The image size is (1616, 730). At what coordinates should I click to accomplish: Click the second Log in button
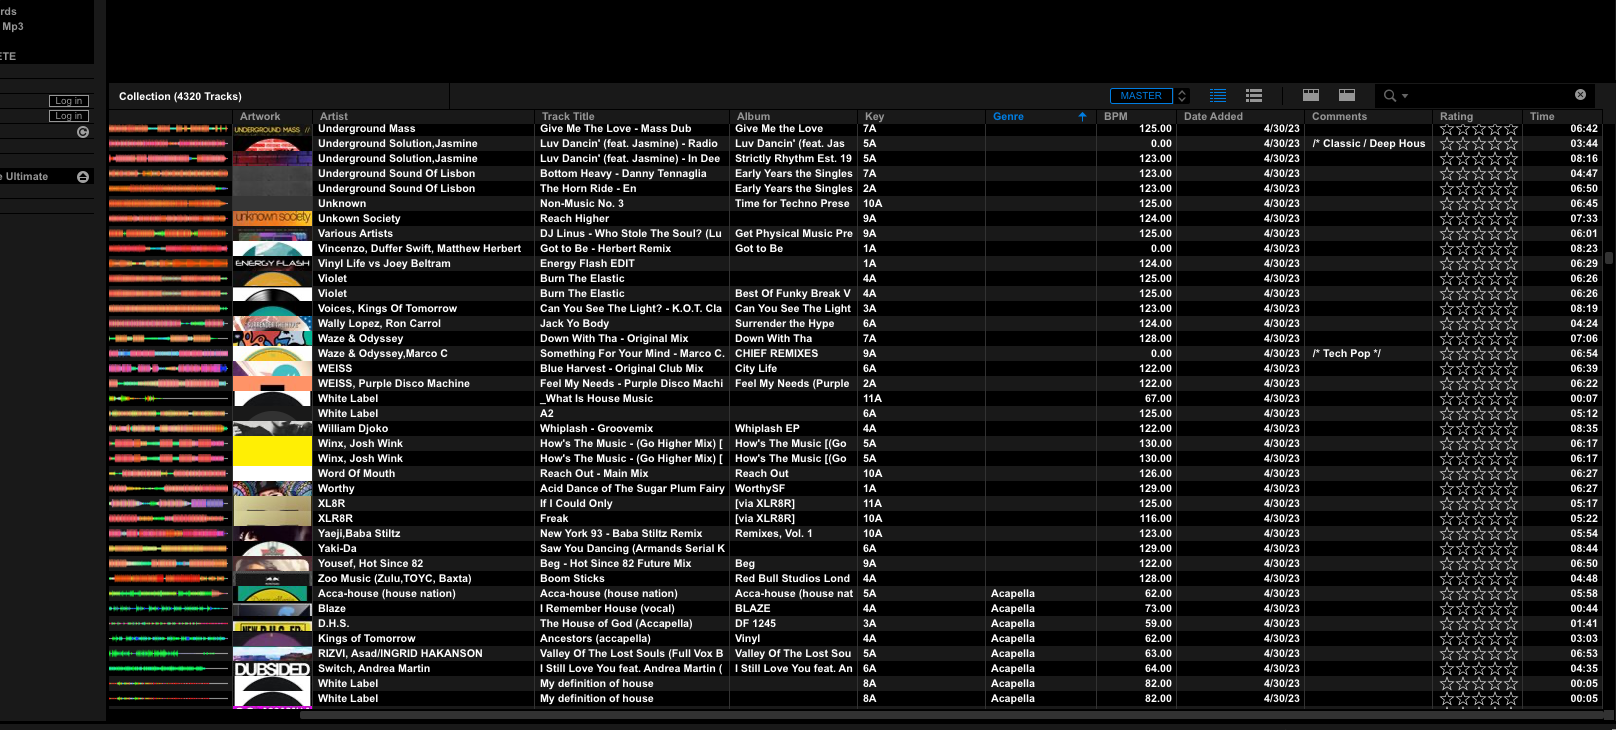(69, 116)
